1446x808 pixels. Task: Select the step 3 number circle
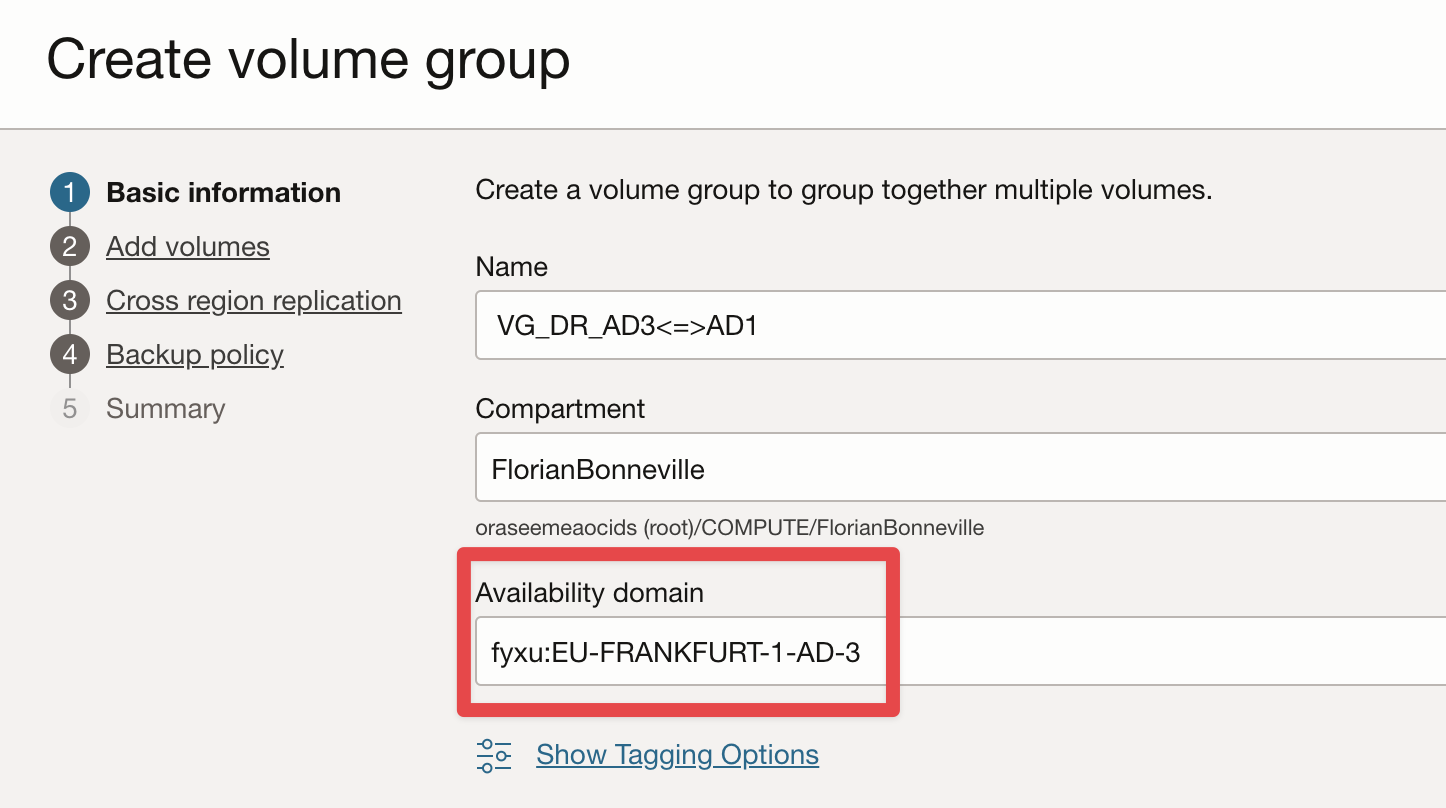tap(69, 301)
